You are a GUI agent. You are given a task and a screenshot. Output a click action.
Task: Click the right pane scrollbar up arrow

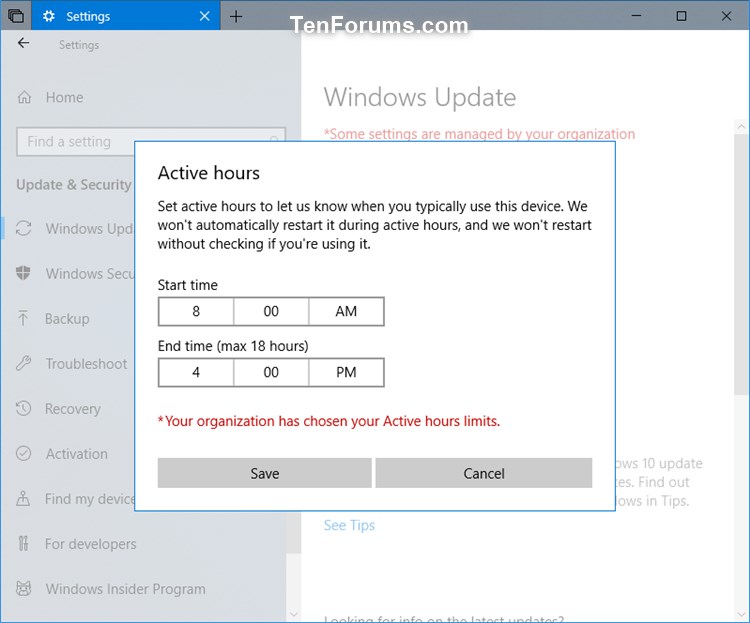(x=741, y=127)
